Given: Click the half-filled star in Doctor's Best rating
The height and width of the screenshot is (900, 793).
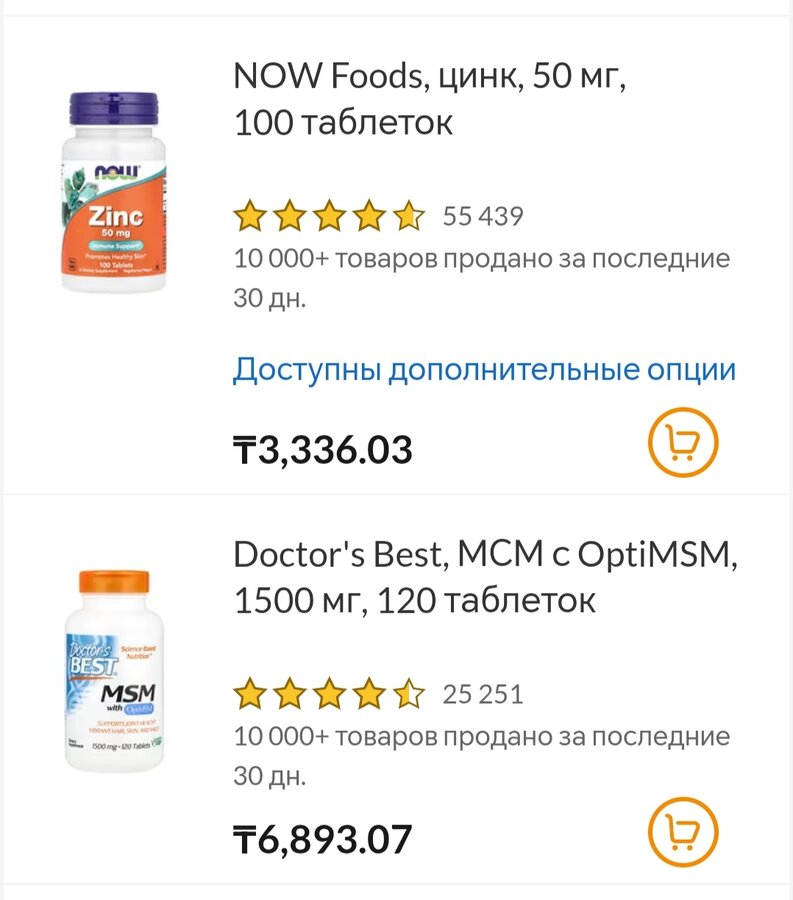Looking at the screenshot, I should point(408,694).
